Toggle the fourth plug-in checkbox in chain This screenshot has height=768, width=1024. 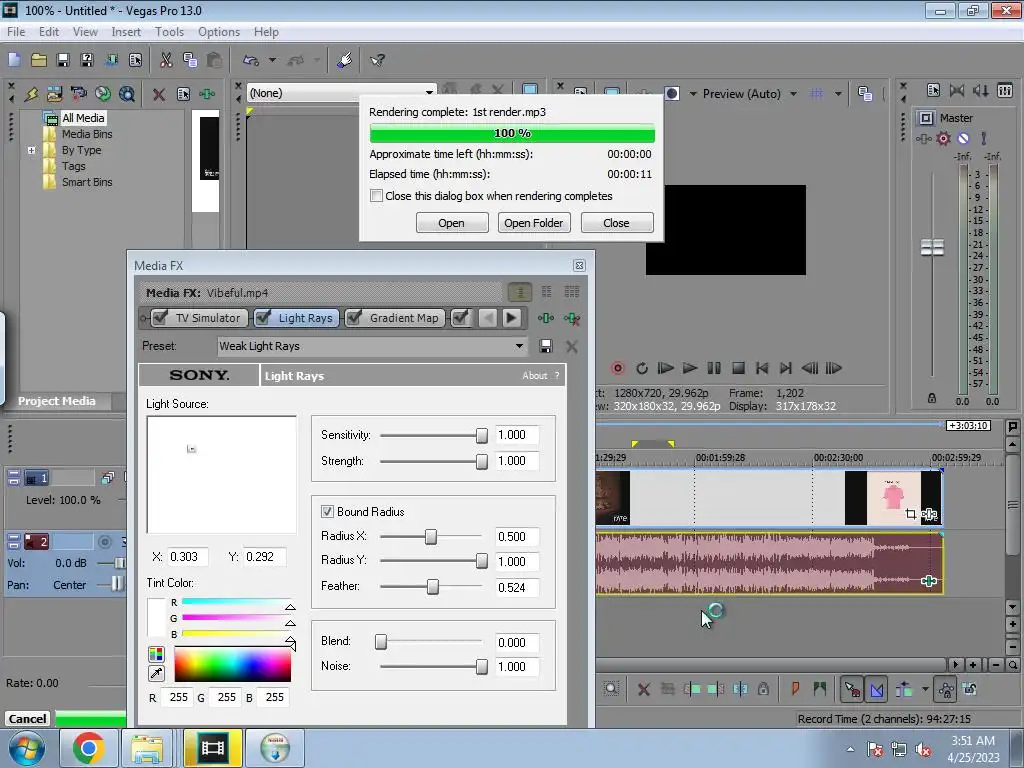click(461, 318)
